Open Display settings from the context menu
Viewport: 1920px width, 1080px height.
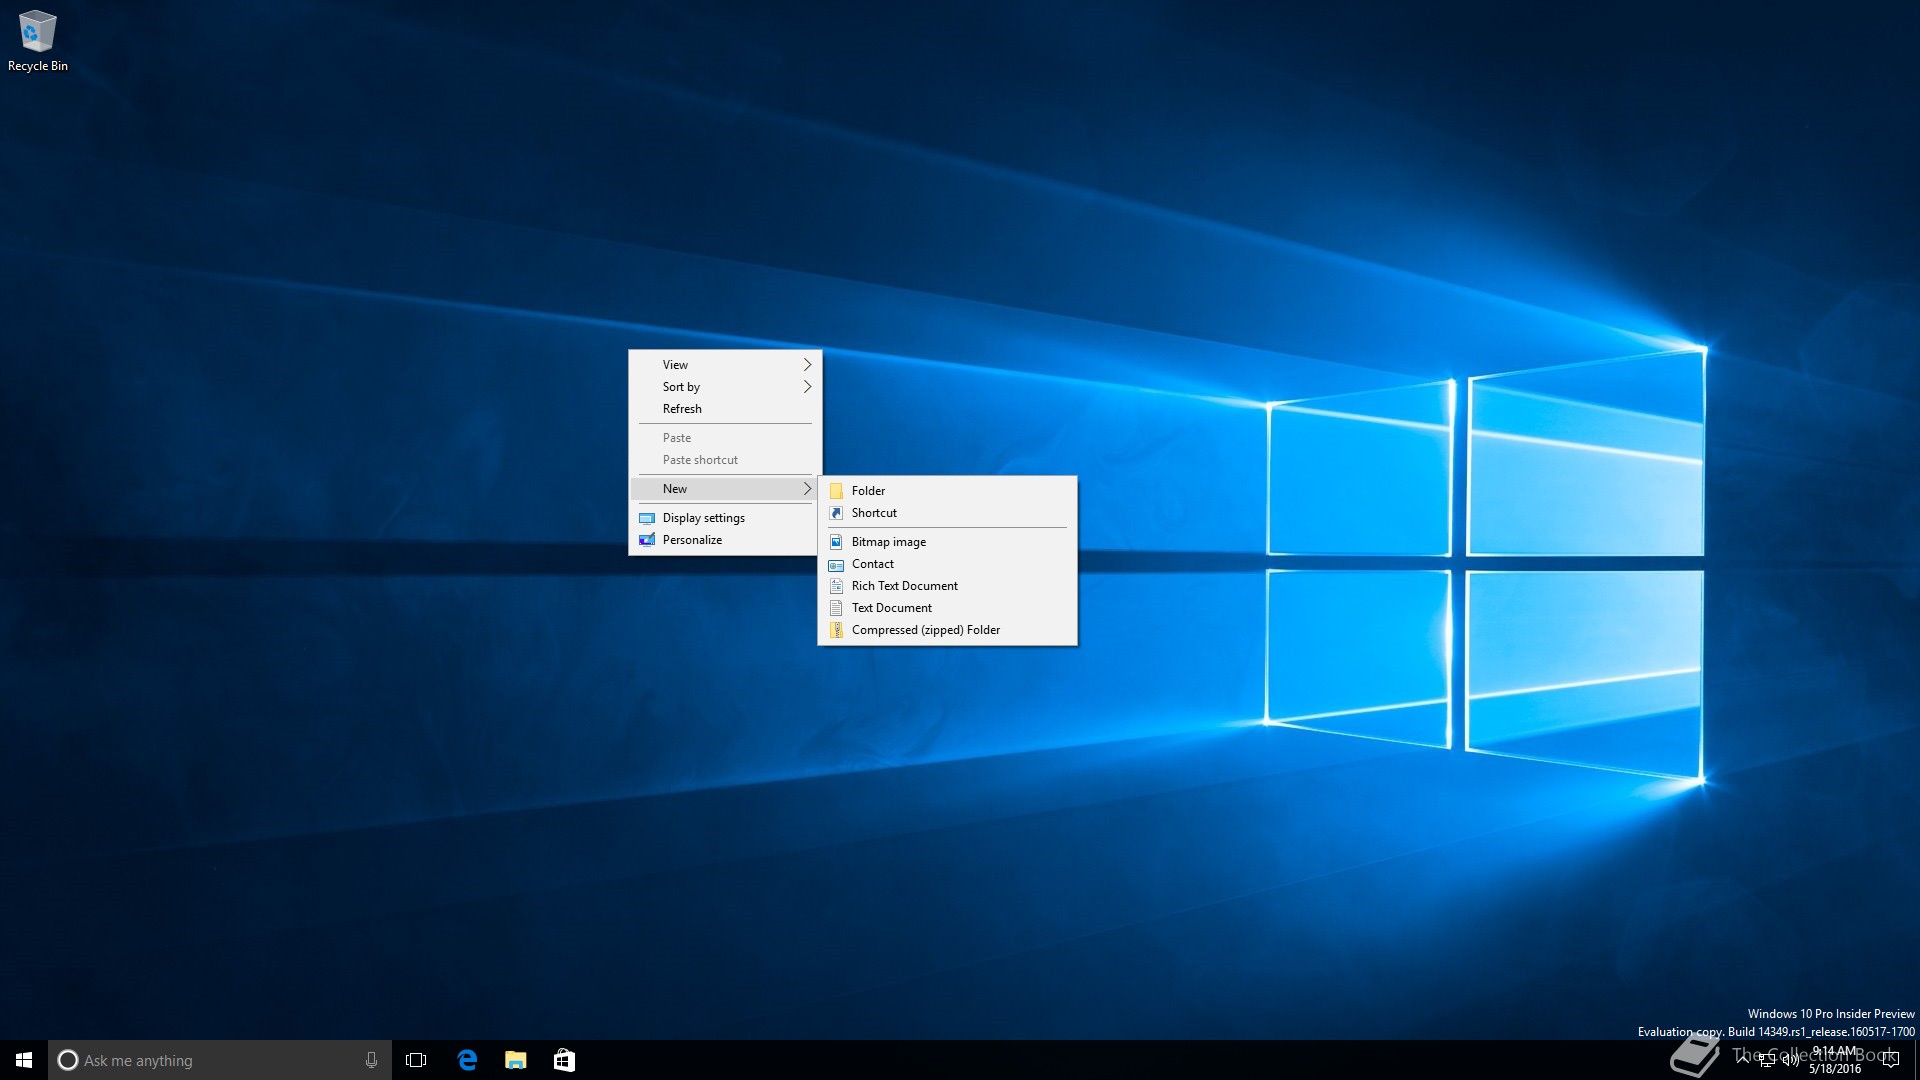tap(725, 518)
